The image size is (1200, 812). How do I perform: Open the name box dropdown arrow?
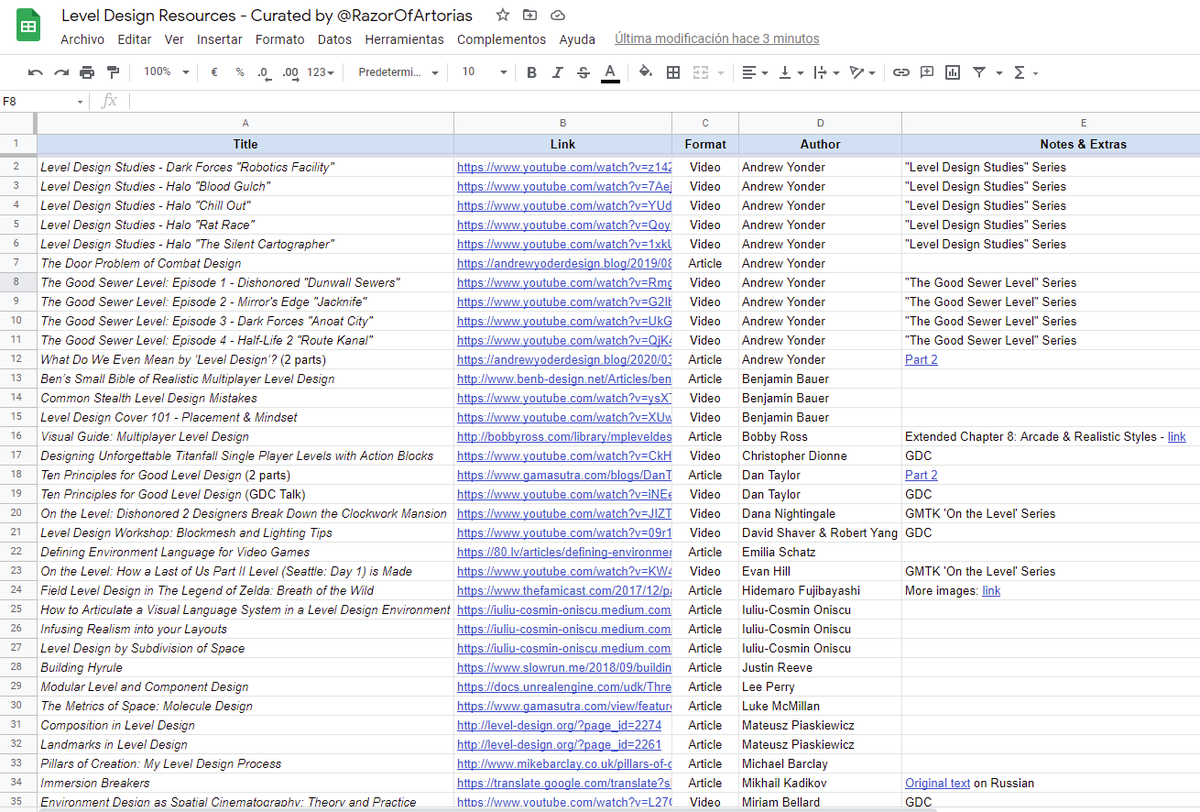[x=81, y=102]
